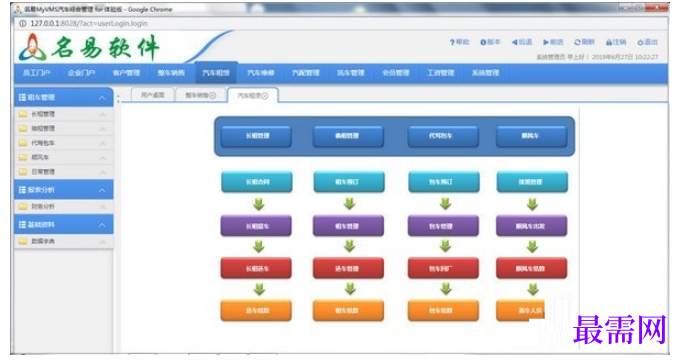The height and width of the screenshot is (361, 685).
Task: Open the 洗车管理 navigation item
Action: [x=351, y=73]
